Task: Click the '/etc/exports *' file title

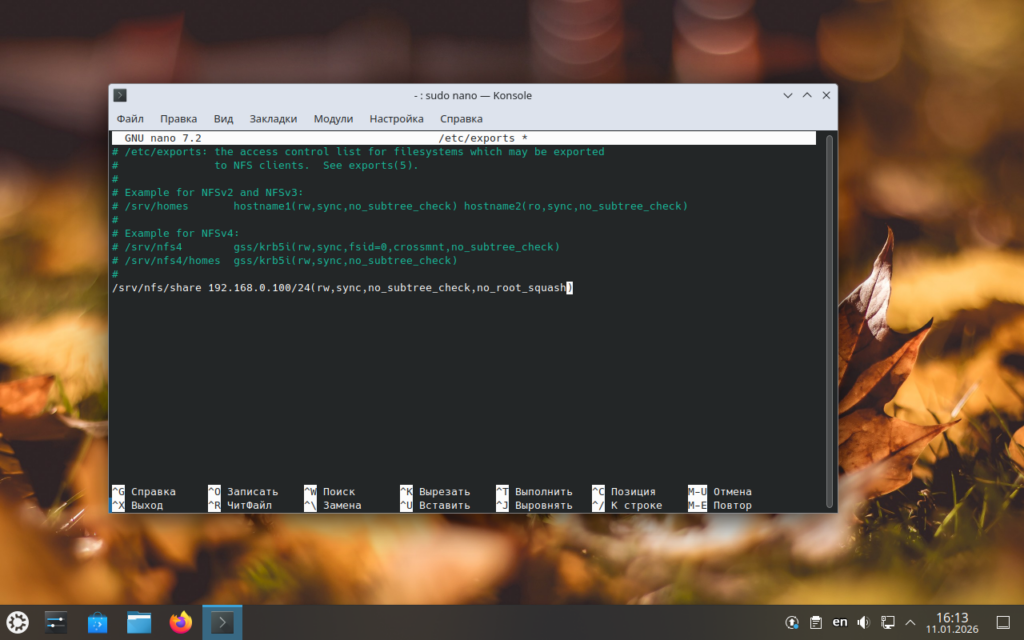Action: pos(483,138)
